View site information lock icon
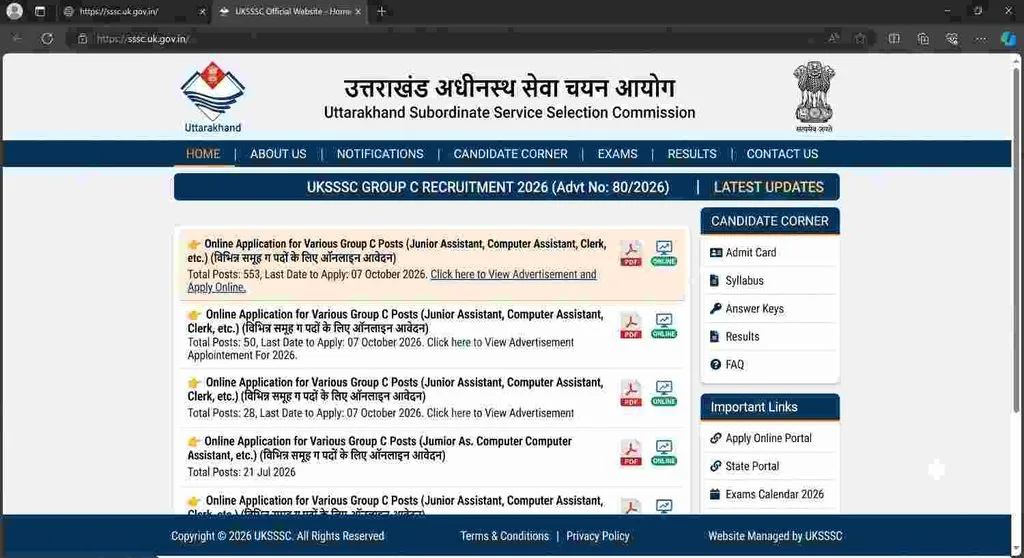Viewport: 1024px width, 558px height. pos(82,39)
